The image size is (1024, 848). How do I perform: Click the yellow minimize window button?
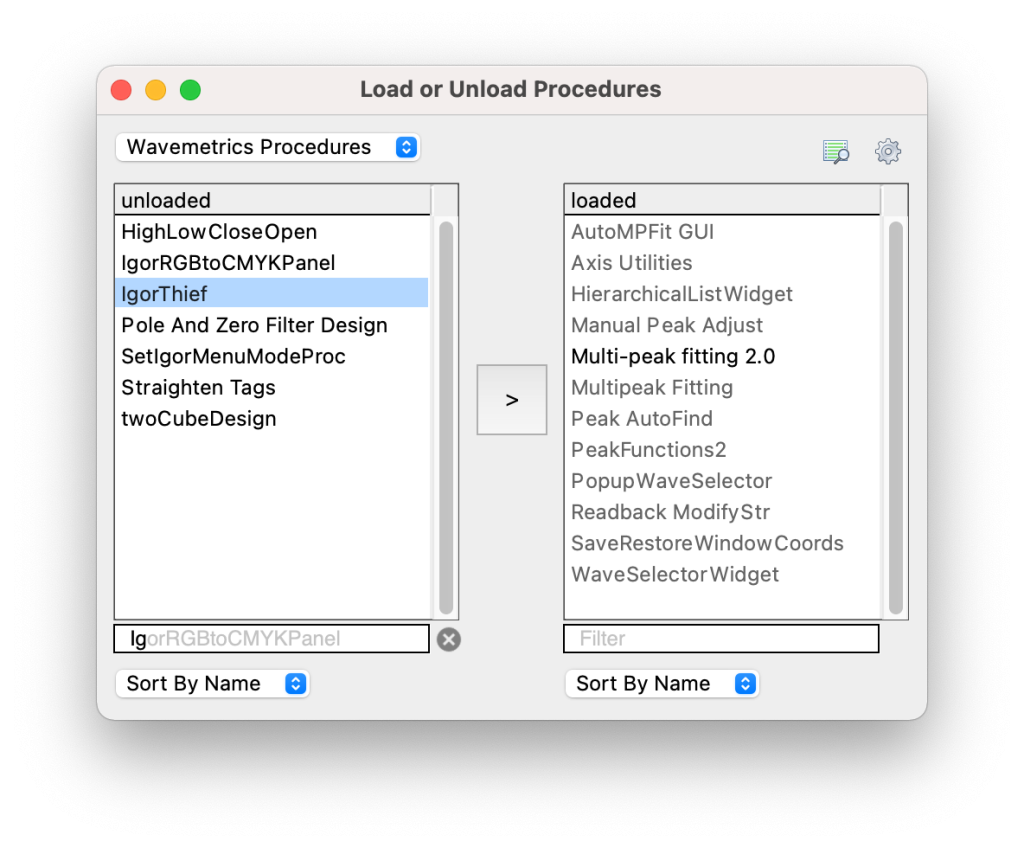point(155,90)
